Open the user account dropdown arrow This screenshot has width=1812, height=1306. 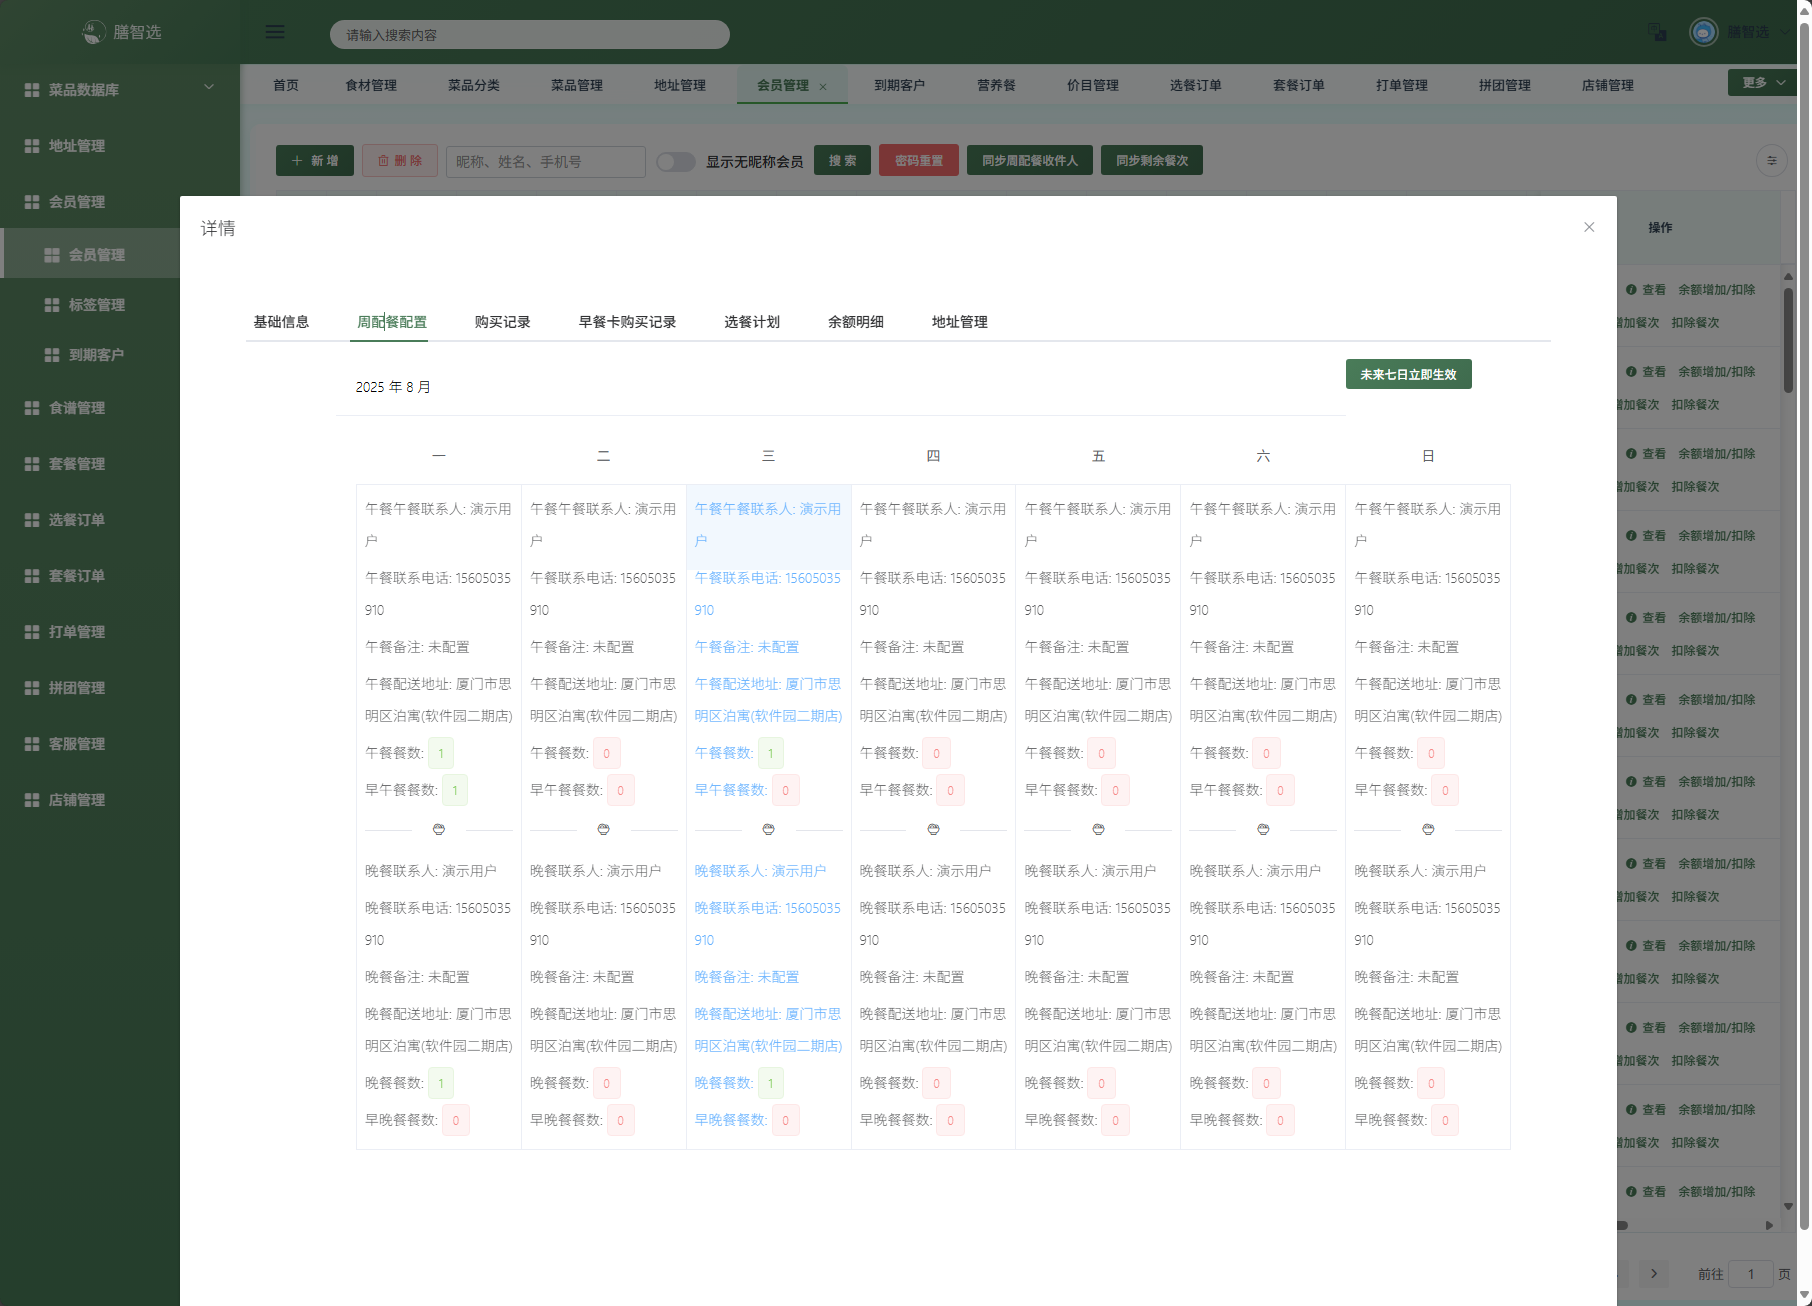(1785, 32)
